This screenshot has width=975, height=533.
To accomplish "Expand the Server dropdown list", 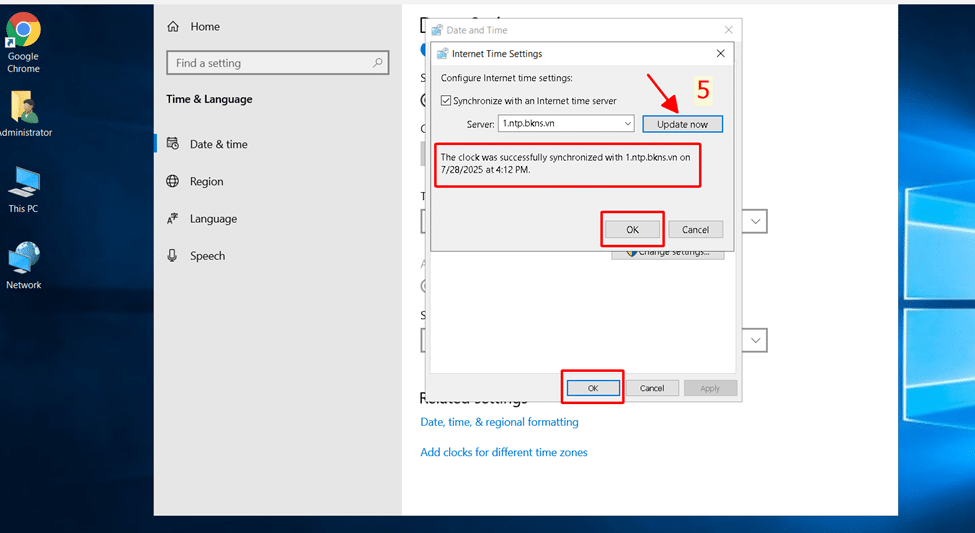I will point(627,124).
